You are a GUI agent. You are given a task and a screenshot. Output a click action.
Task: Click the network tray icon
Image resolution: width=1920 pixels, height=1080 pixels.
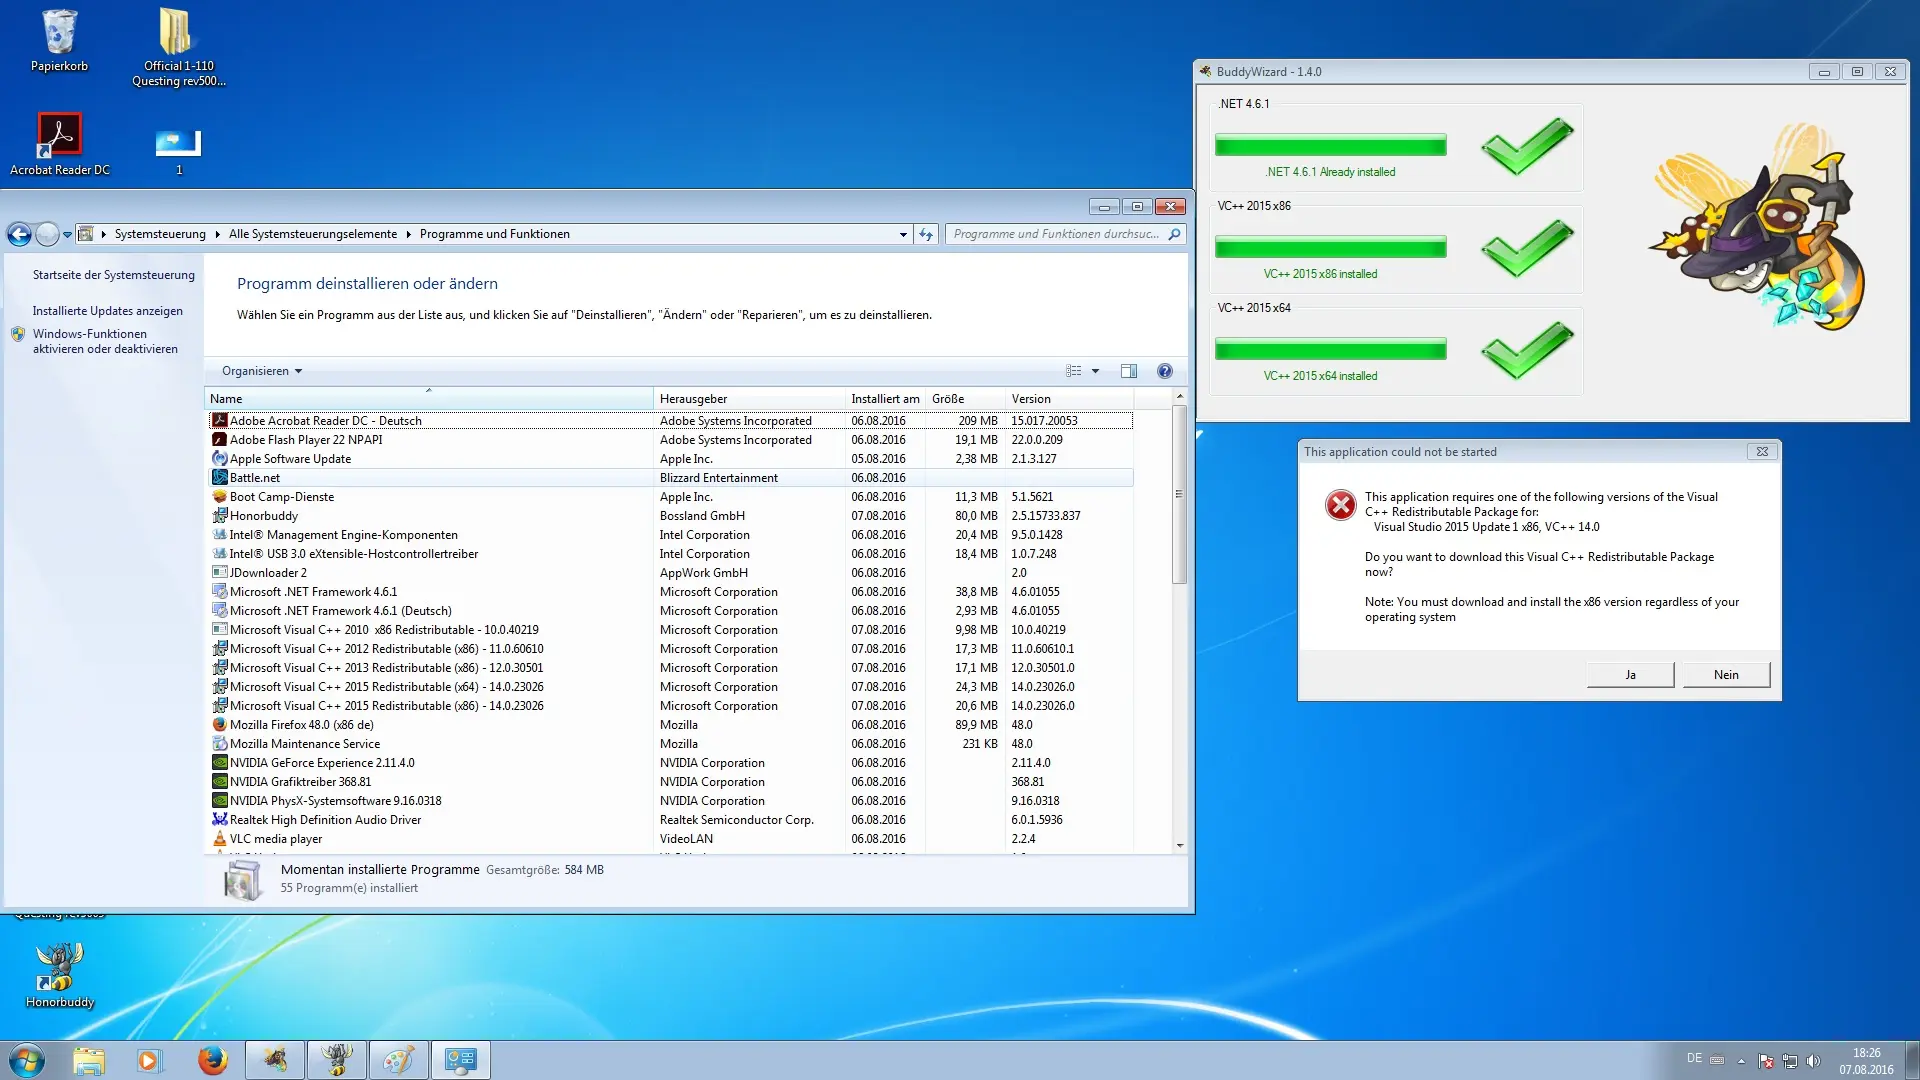pyautogui.click(x=1789, y=1060)
